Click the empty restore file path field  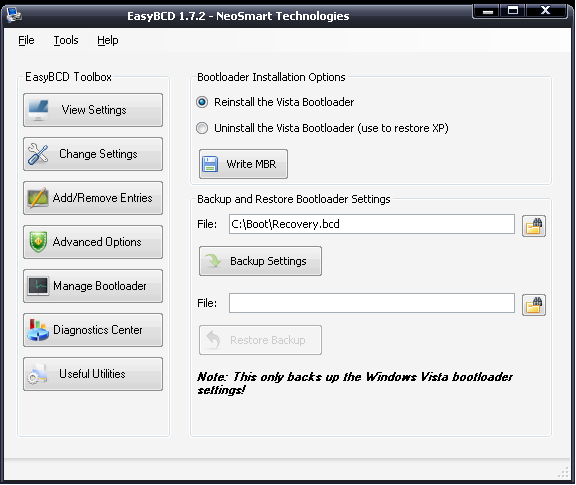coord(372,303)
